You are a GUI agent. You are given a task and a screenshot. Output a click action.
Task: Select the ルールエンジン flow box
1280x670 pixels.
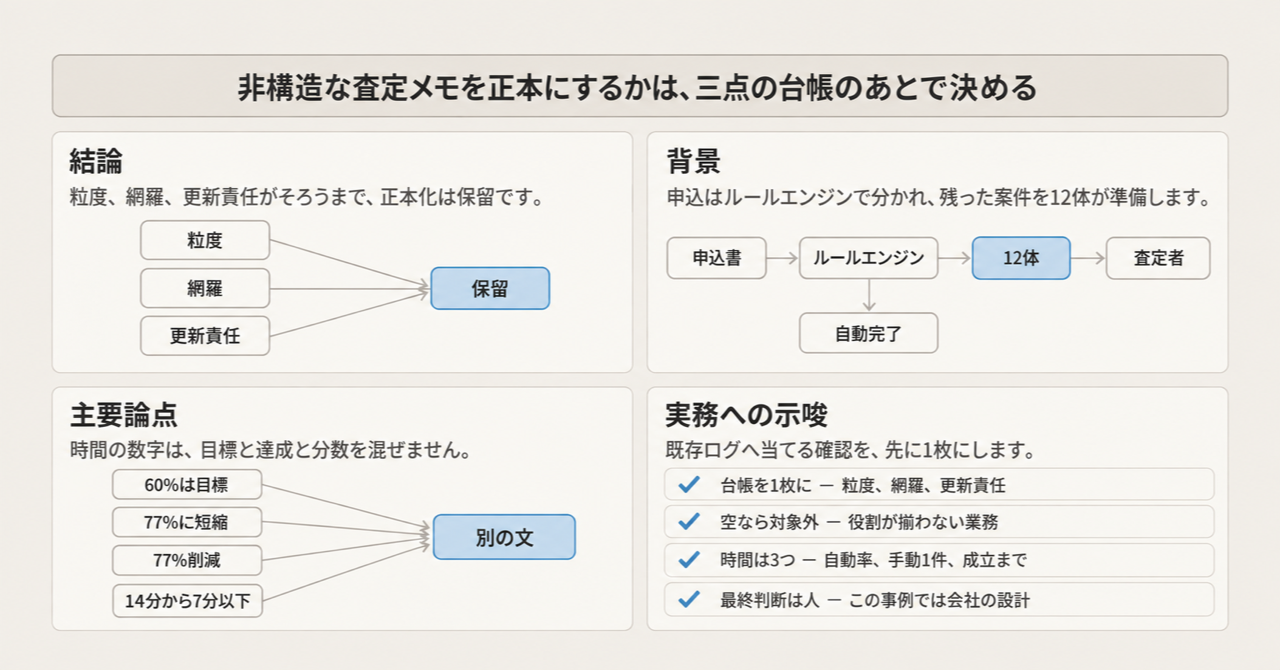click(869, 258)
